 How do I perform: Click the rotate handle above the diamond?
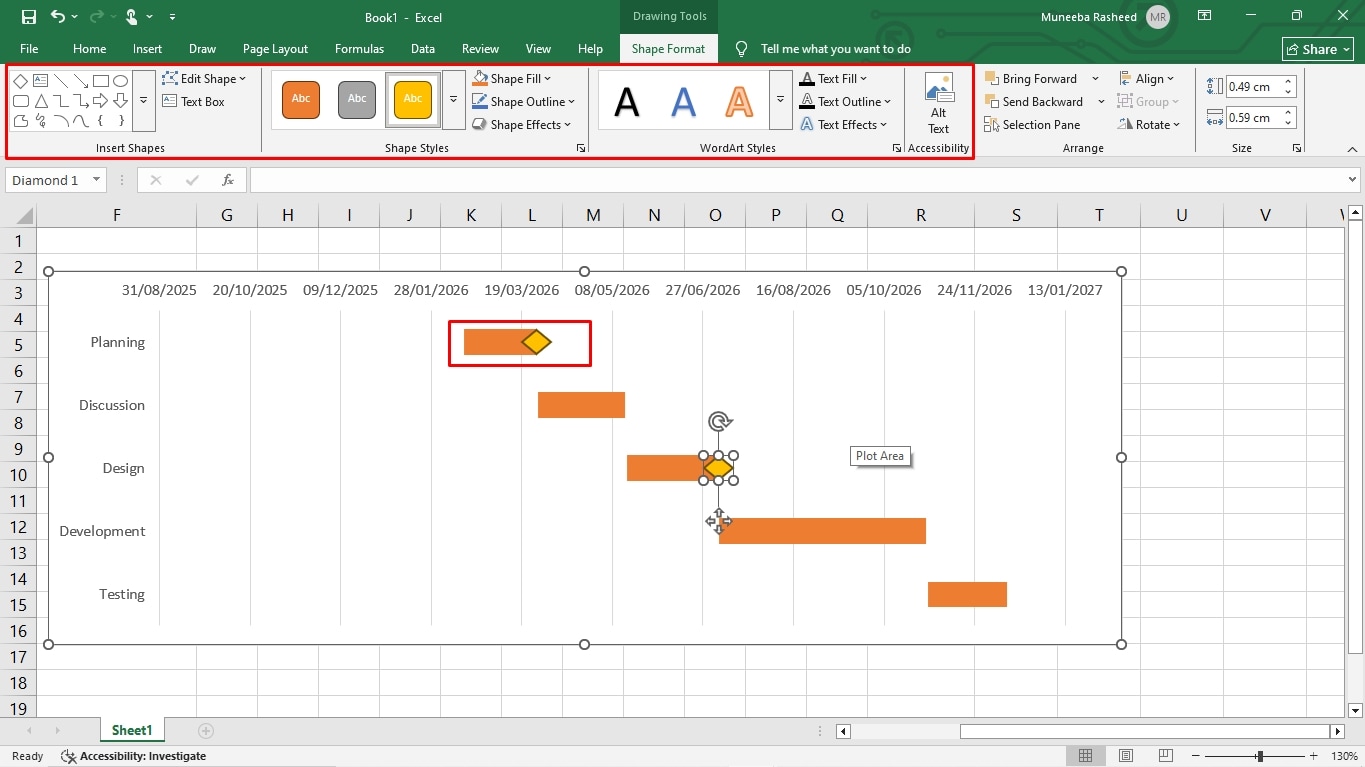click(718, 421)
